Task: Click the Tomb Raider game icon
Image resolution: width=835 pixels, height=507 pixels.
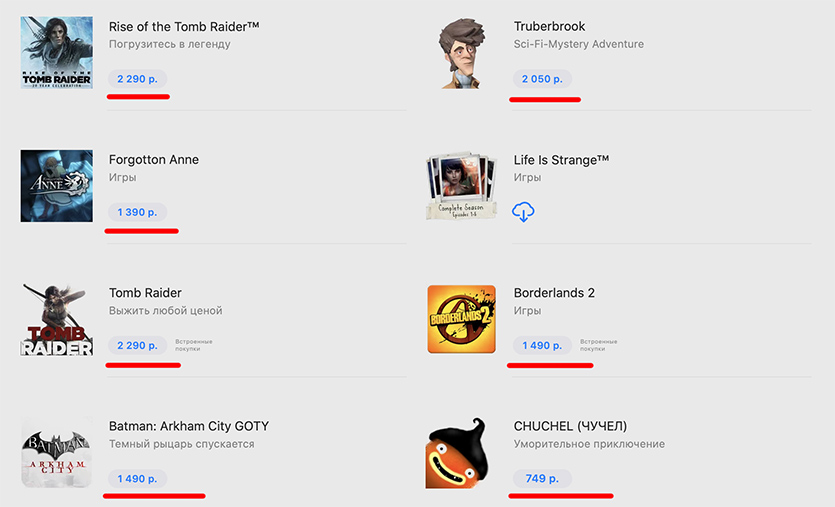Action: tap(56, 319)
